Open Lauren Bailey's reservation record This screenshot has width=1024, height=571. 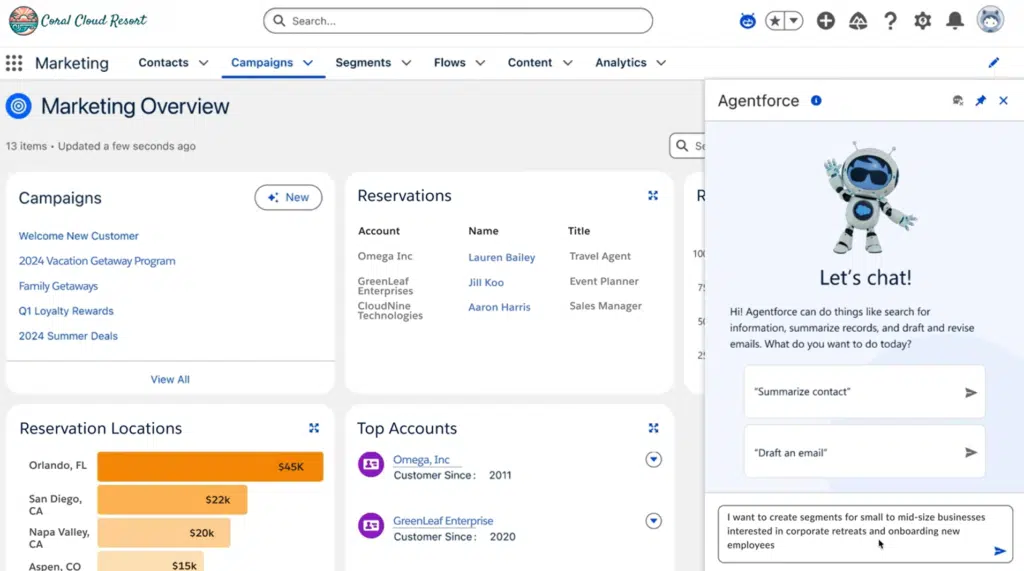point(502,257)
